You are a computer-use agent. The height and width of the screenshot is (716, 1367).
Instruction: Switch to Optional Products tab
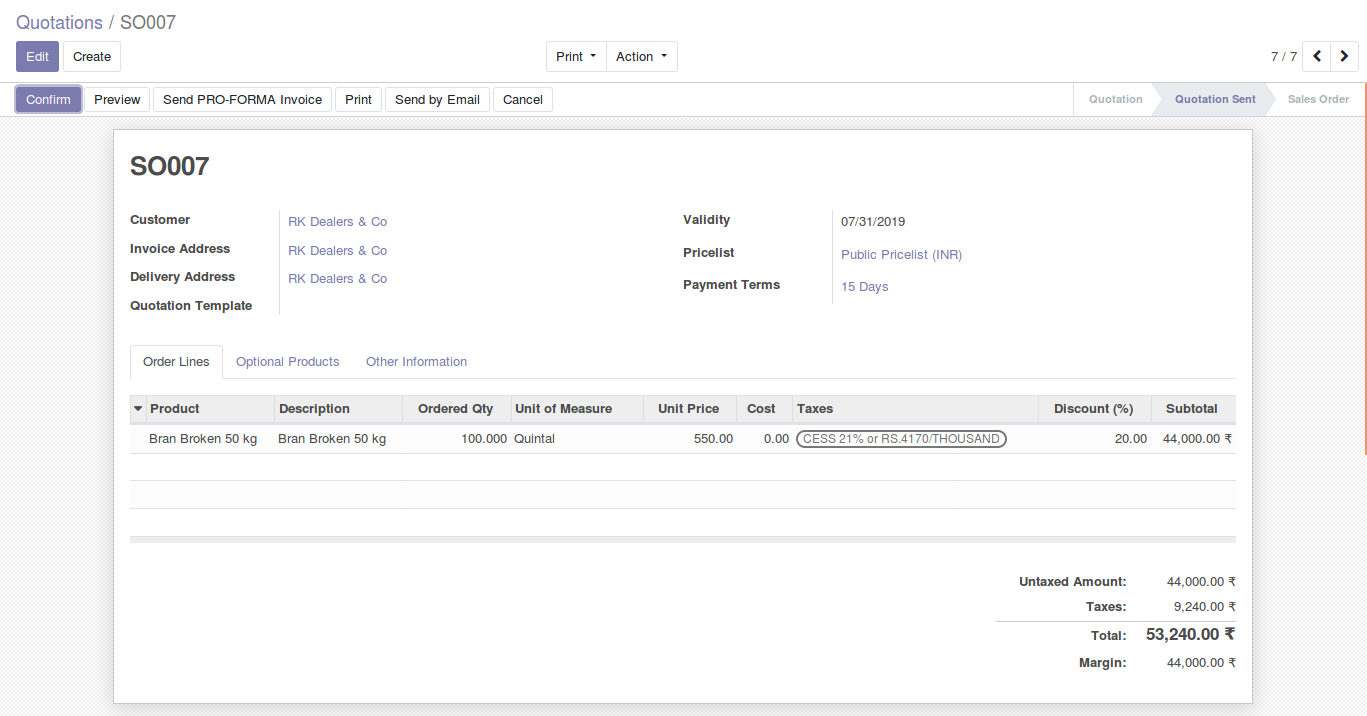pos(287,362)
